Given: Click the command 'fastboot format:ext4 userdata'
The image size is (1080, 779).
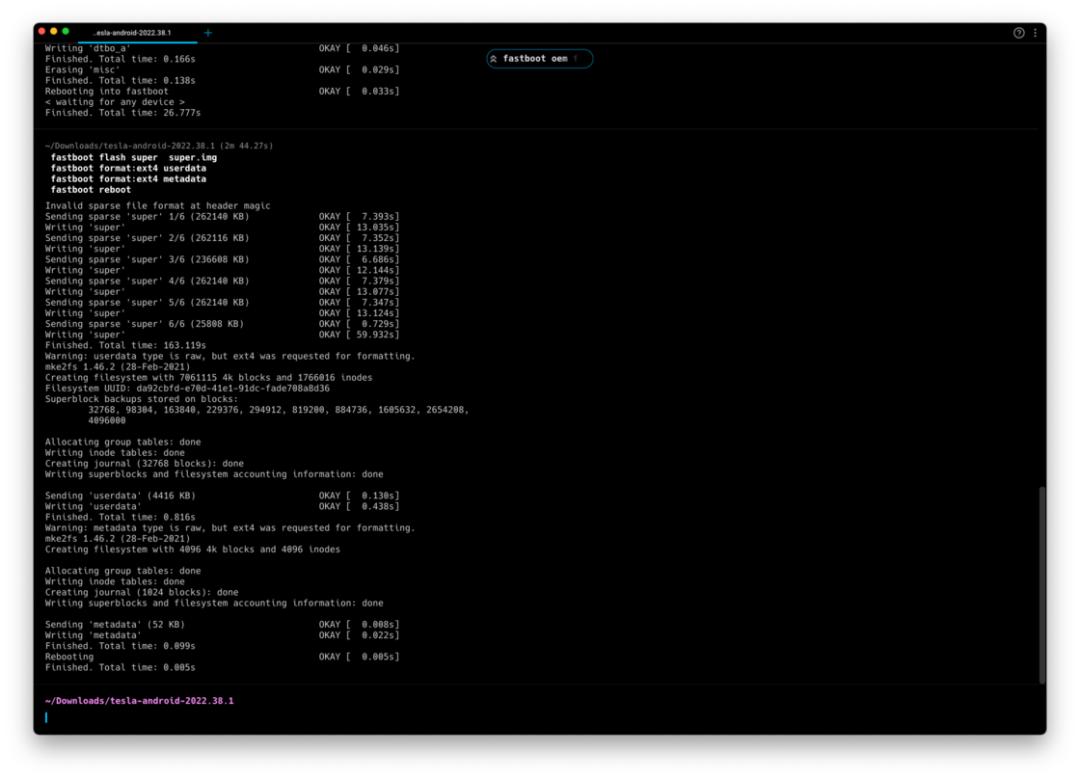Looking at the screenshot, I should pyautogui.click(x=128, y=168).
